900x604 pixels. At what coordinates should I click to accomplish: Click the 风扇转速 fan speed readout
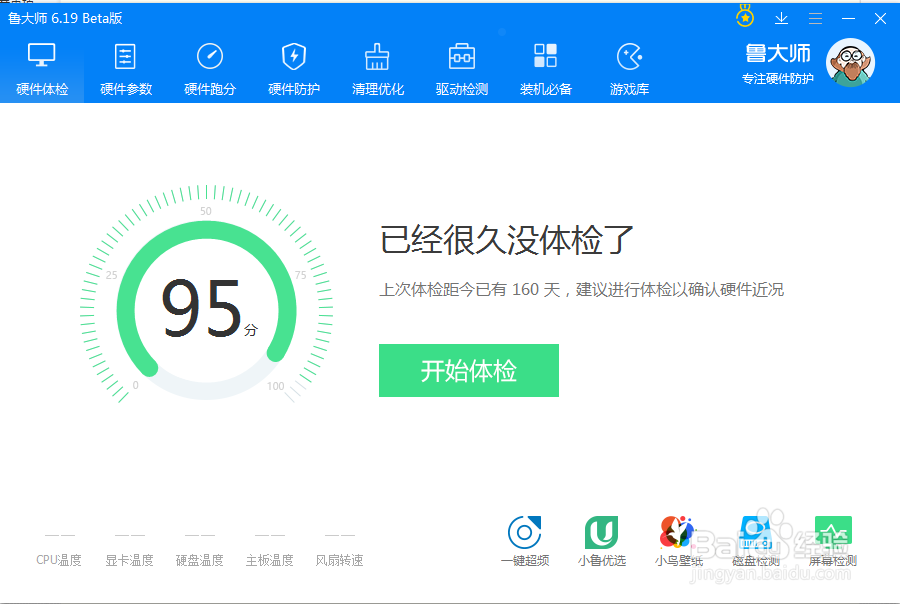[x=339, y=550]
